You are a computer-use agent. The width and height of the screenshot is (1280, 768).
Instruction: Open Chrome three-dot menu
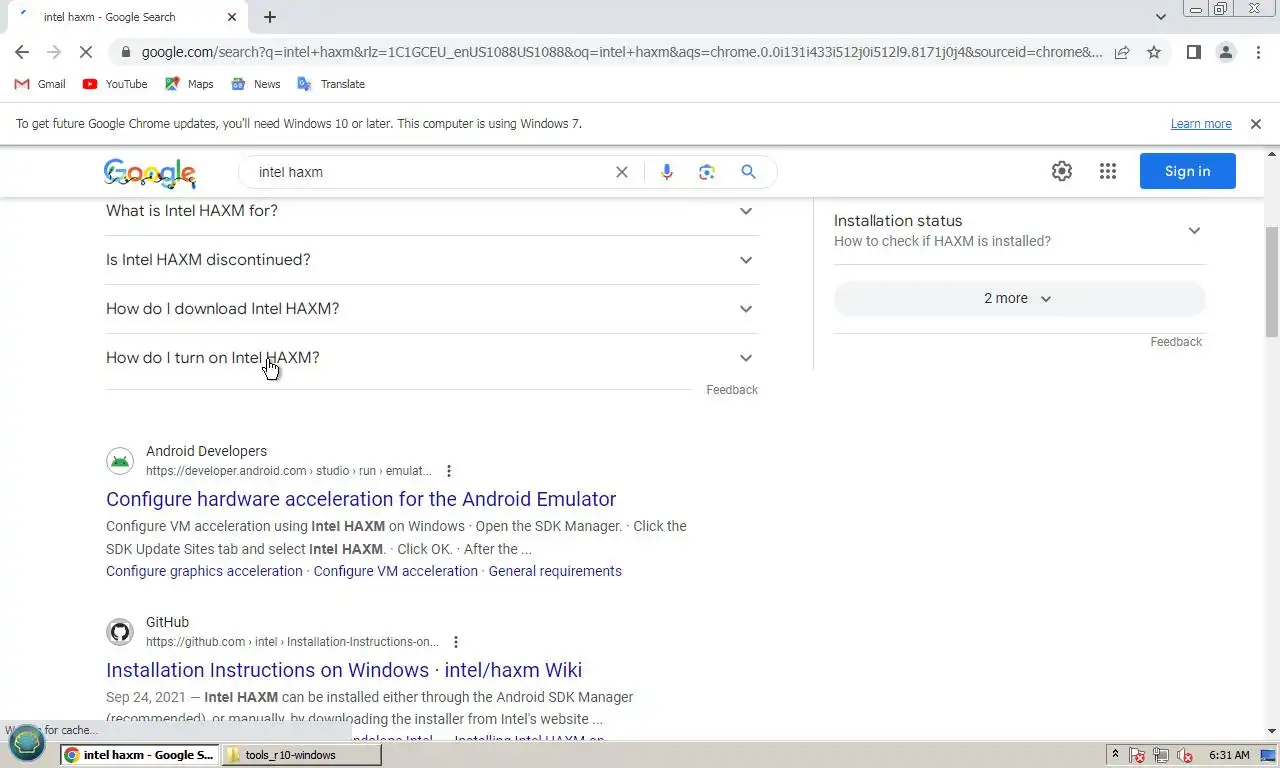(1258, 52)
